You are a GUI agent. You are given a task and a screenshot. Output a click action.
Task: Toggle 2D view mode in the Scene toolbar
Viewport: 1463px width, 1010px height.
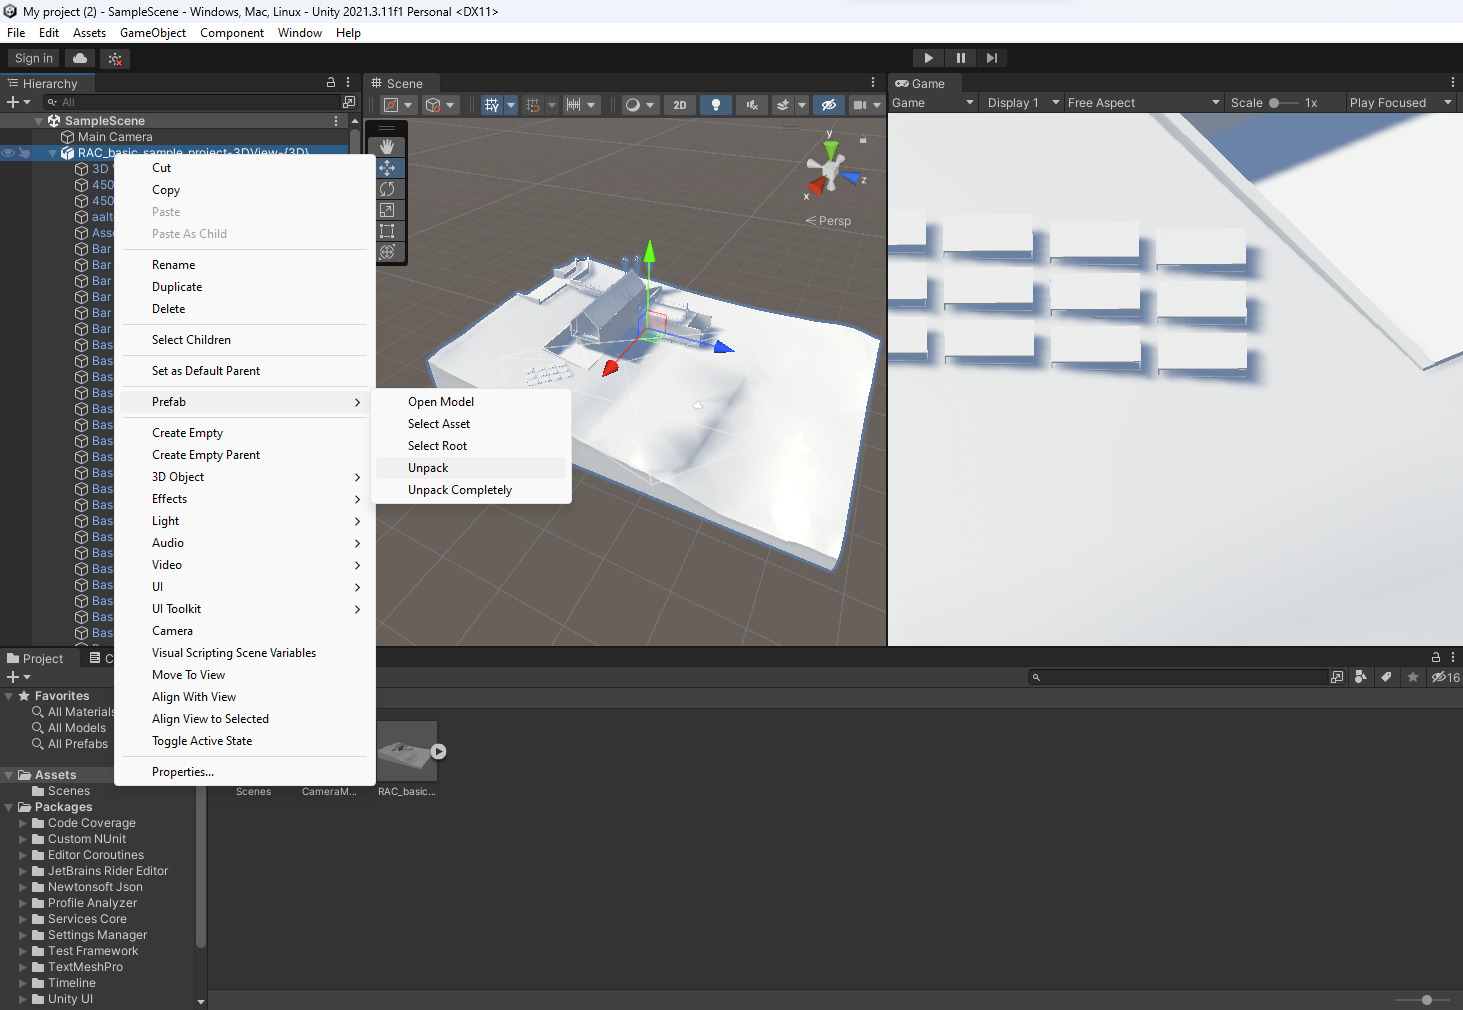click(679, 104)
